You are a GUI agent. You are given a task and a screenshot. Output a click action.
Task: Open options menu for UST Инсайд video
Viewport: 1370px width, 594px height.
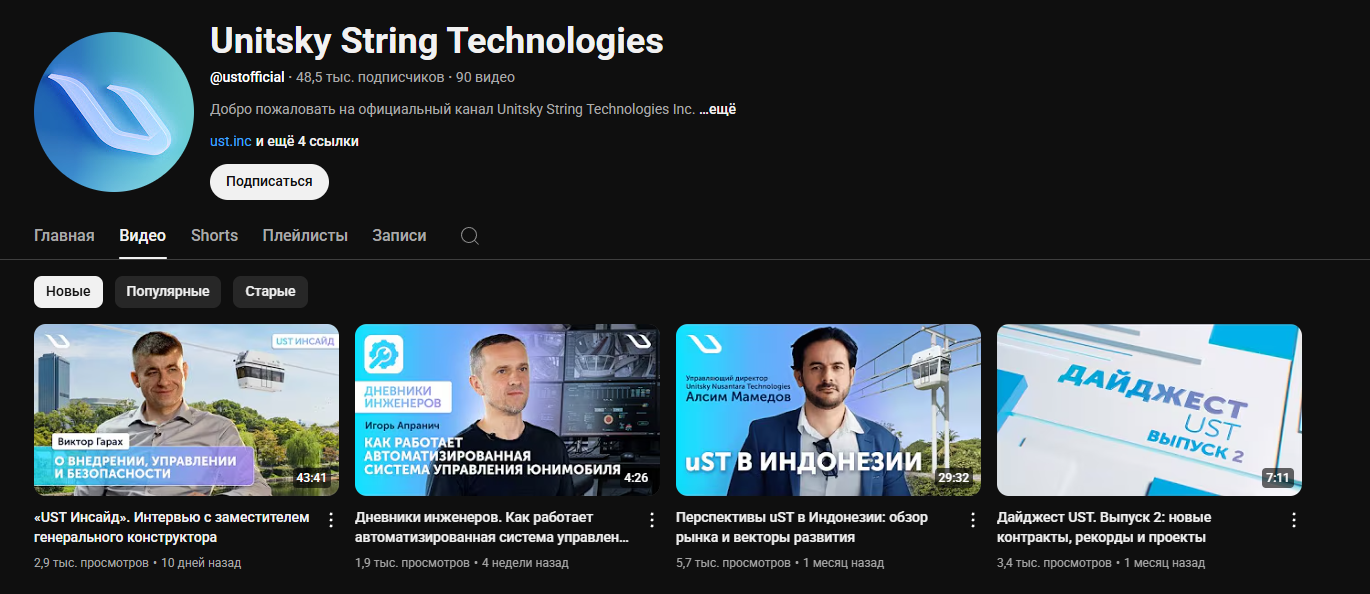(x=332, y=520)
